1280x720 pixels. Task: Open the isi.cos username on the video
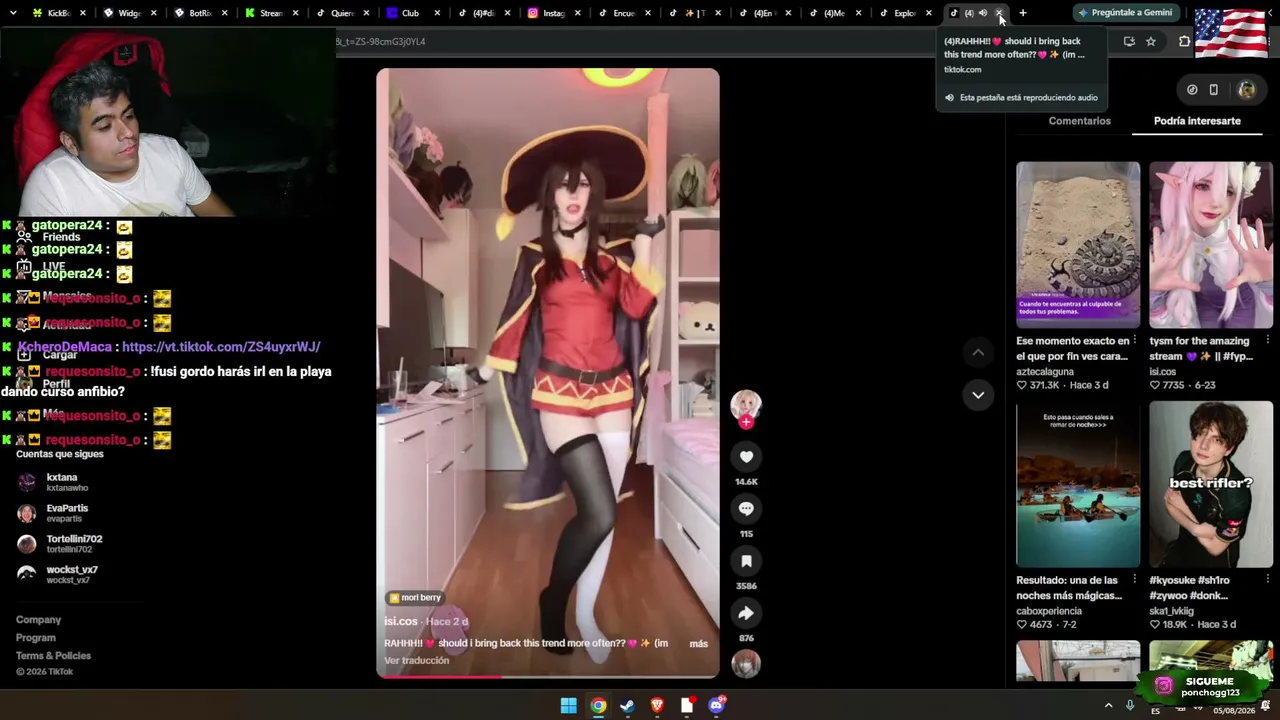click(x=401, y=622)
